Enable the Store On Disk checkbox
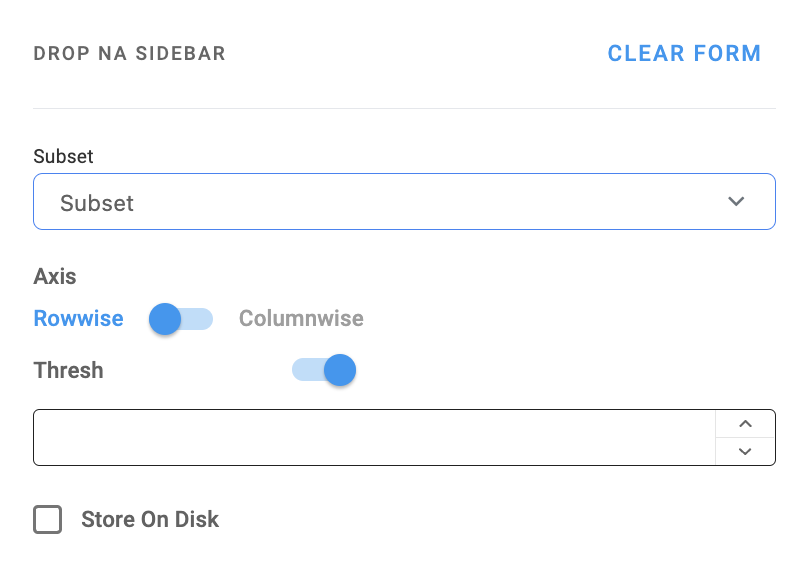Viewport: 804px width, 568px height. coord(48,520)
